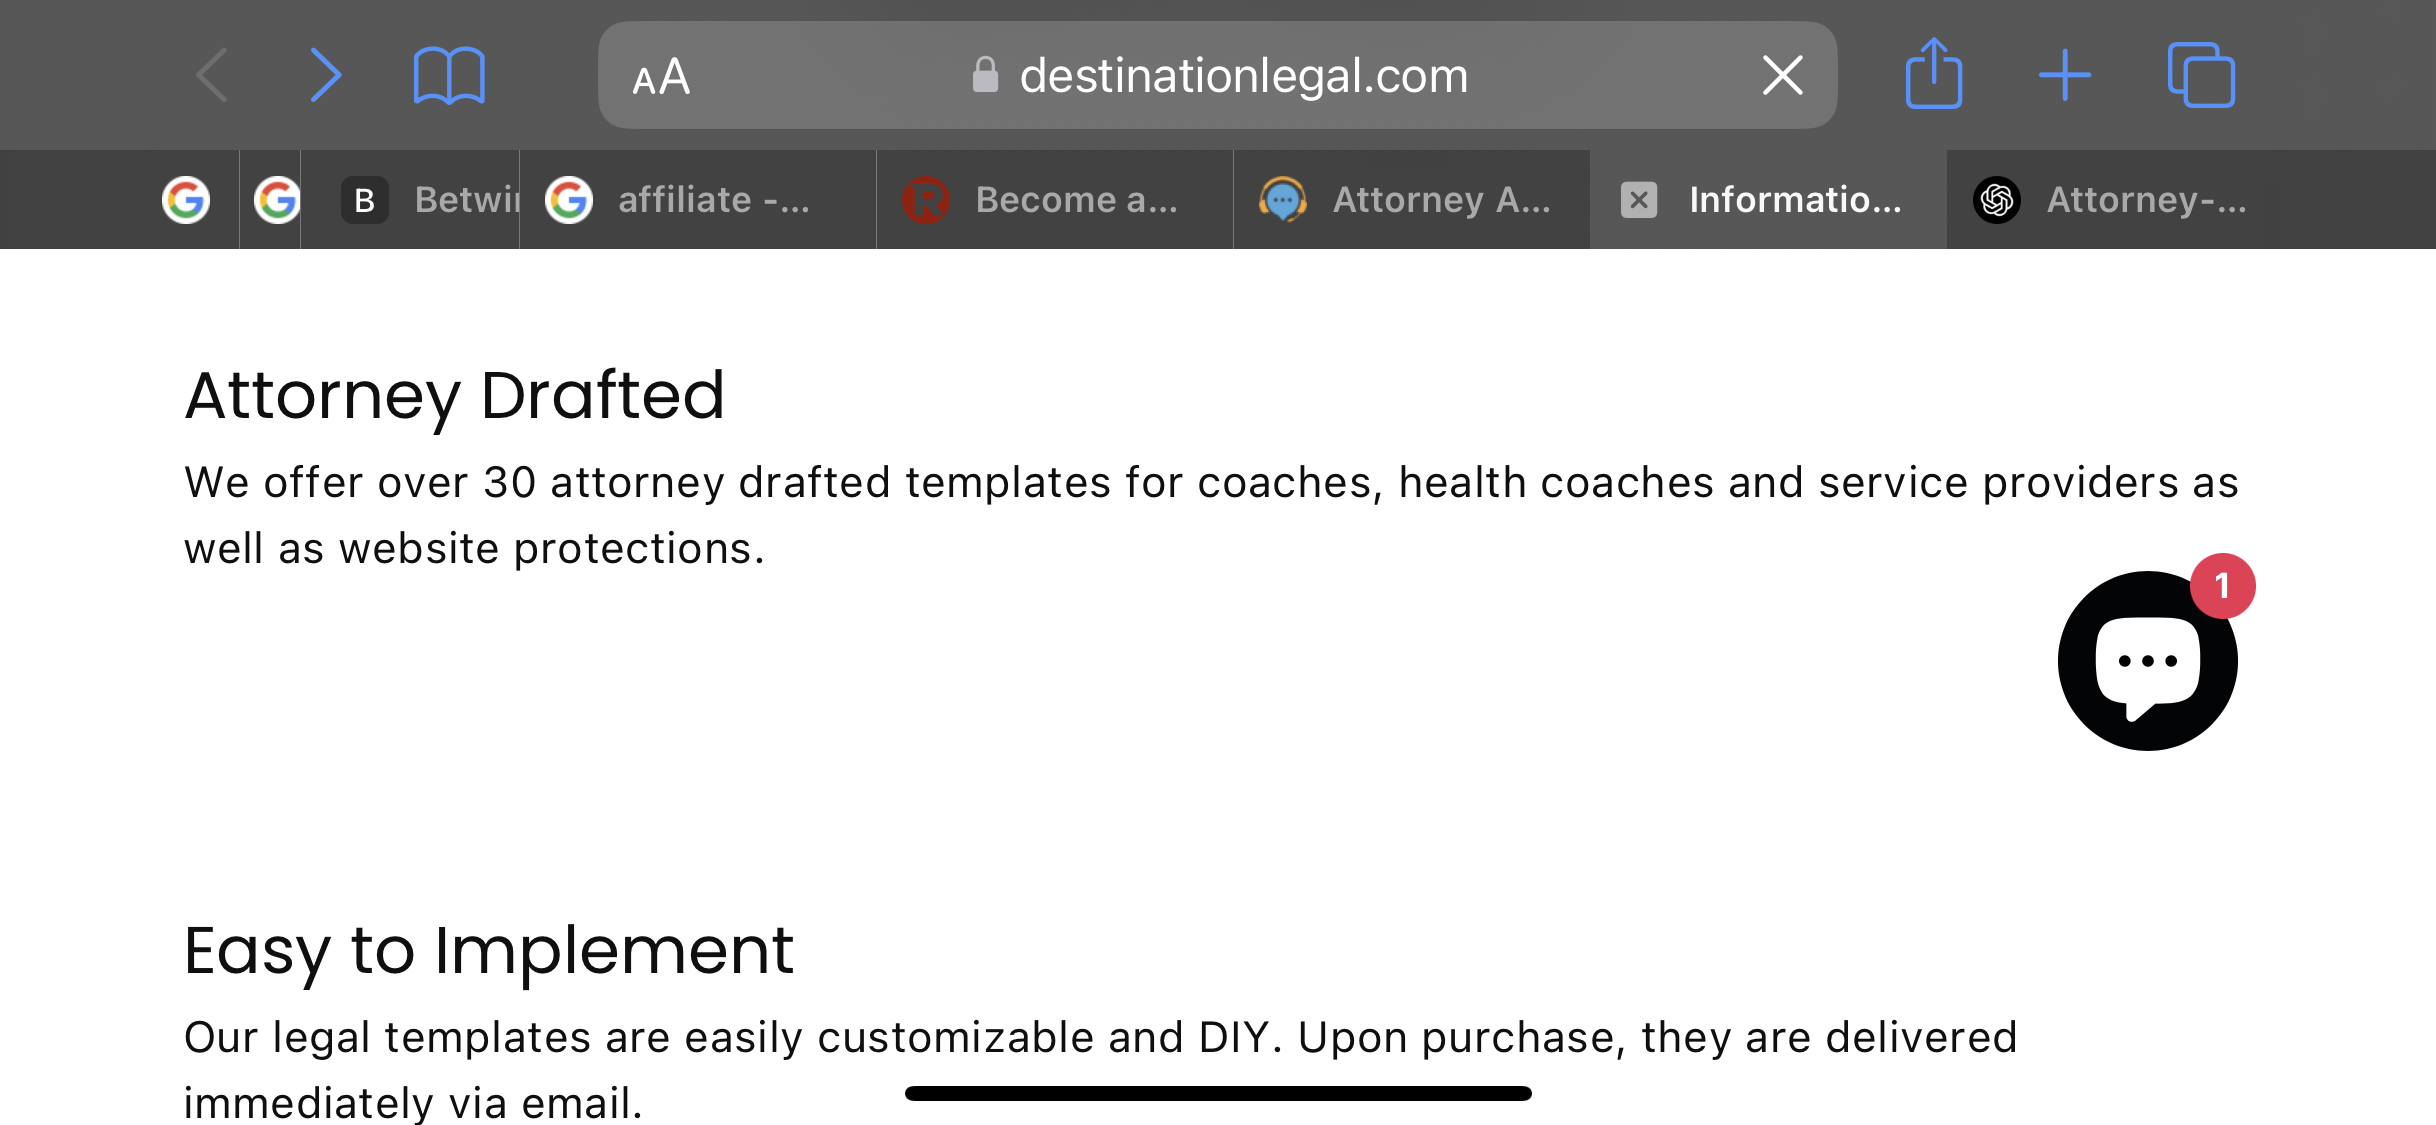
Task: Open the bookmarks book icon
Action: tap(449, 75)
